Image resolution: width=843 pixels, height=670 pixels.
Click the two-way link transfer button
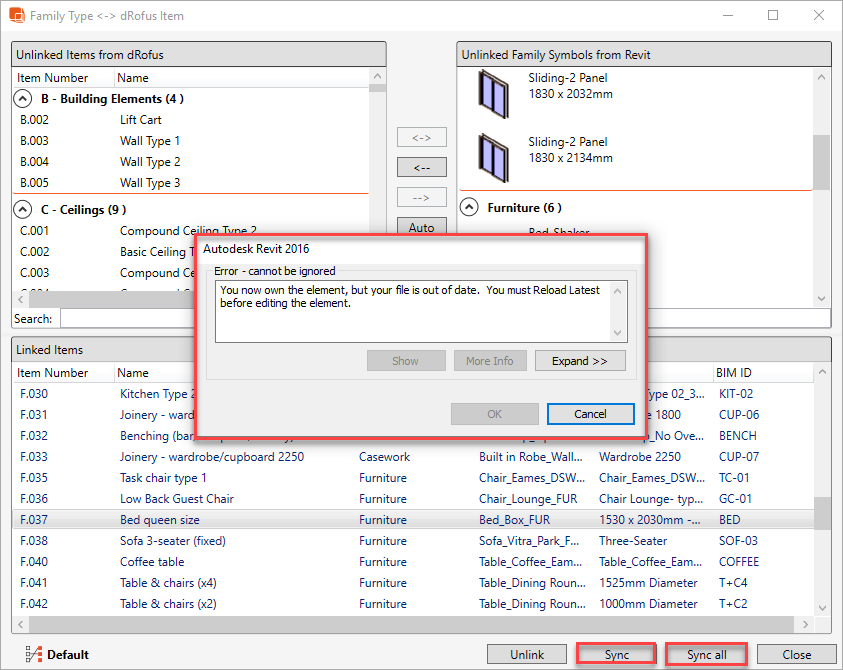click(x=421, y=137)
